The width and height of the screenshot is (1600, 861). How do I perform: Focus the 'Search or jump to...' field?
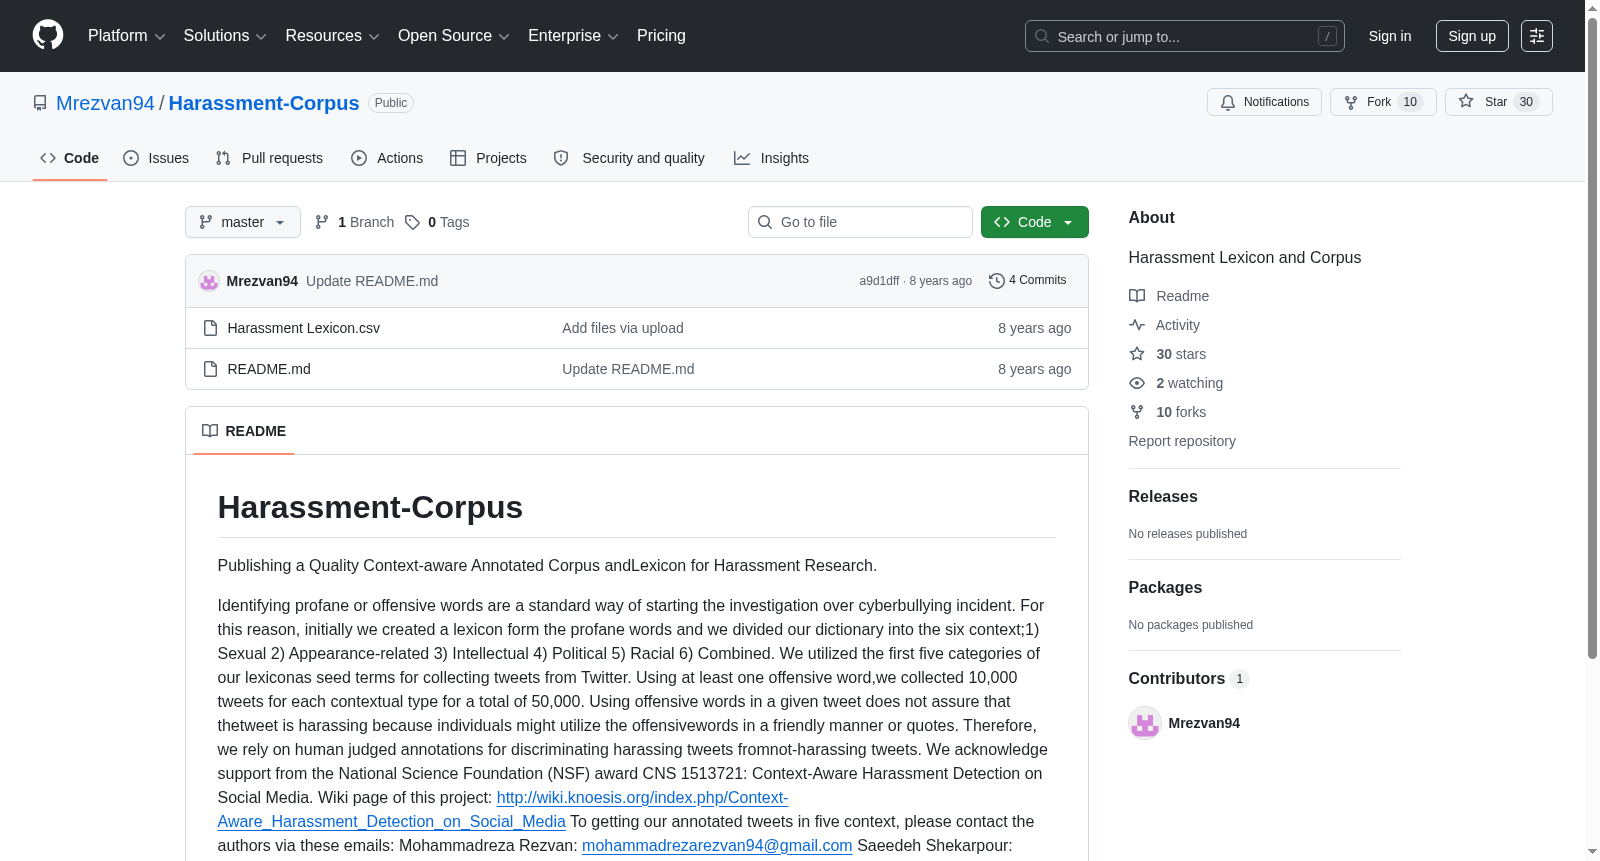(1185, 36)
